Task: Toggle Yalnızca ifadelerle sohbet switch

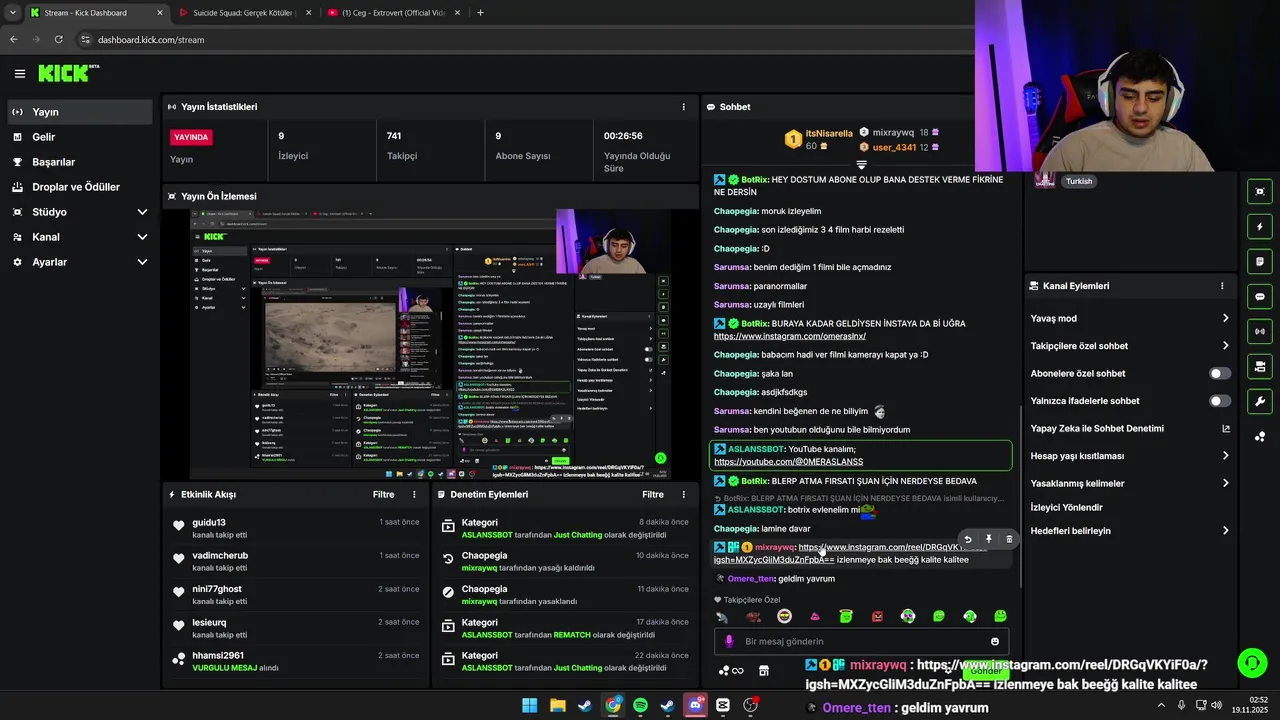Action: pos(1220,401)
